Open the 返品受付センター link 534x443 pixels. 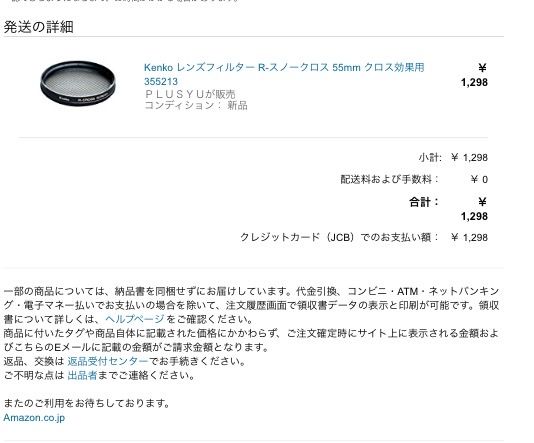coord(108,361)
